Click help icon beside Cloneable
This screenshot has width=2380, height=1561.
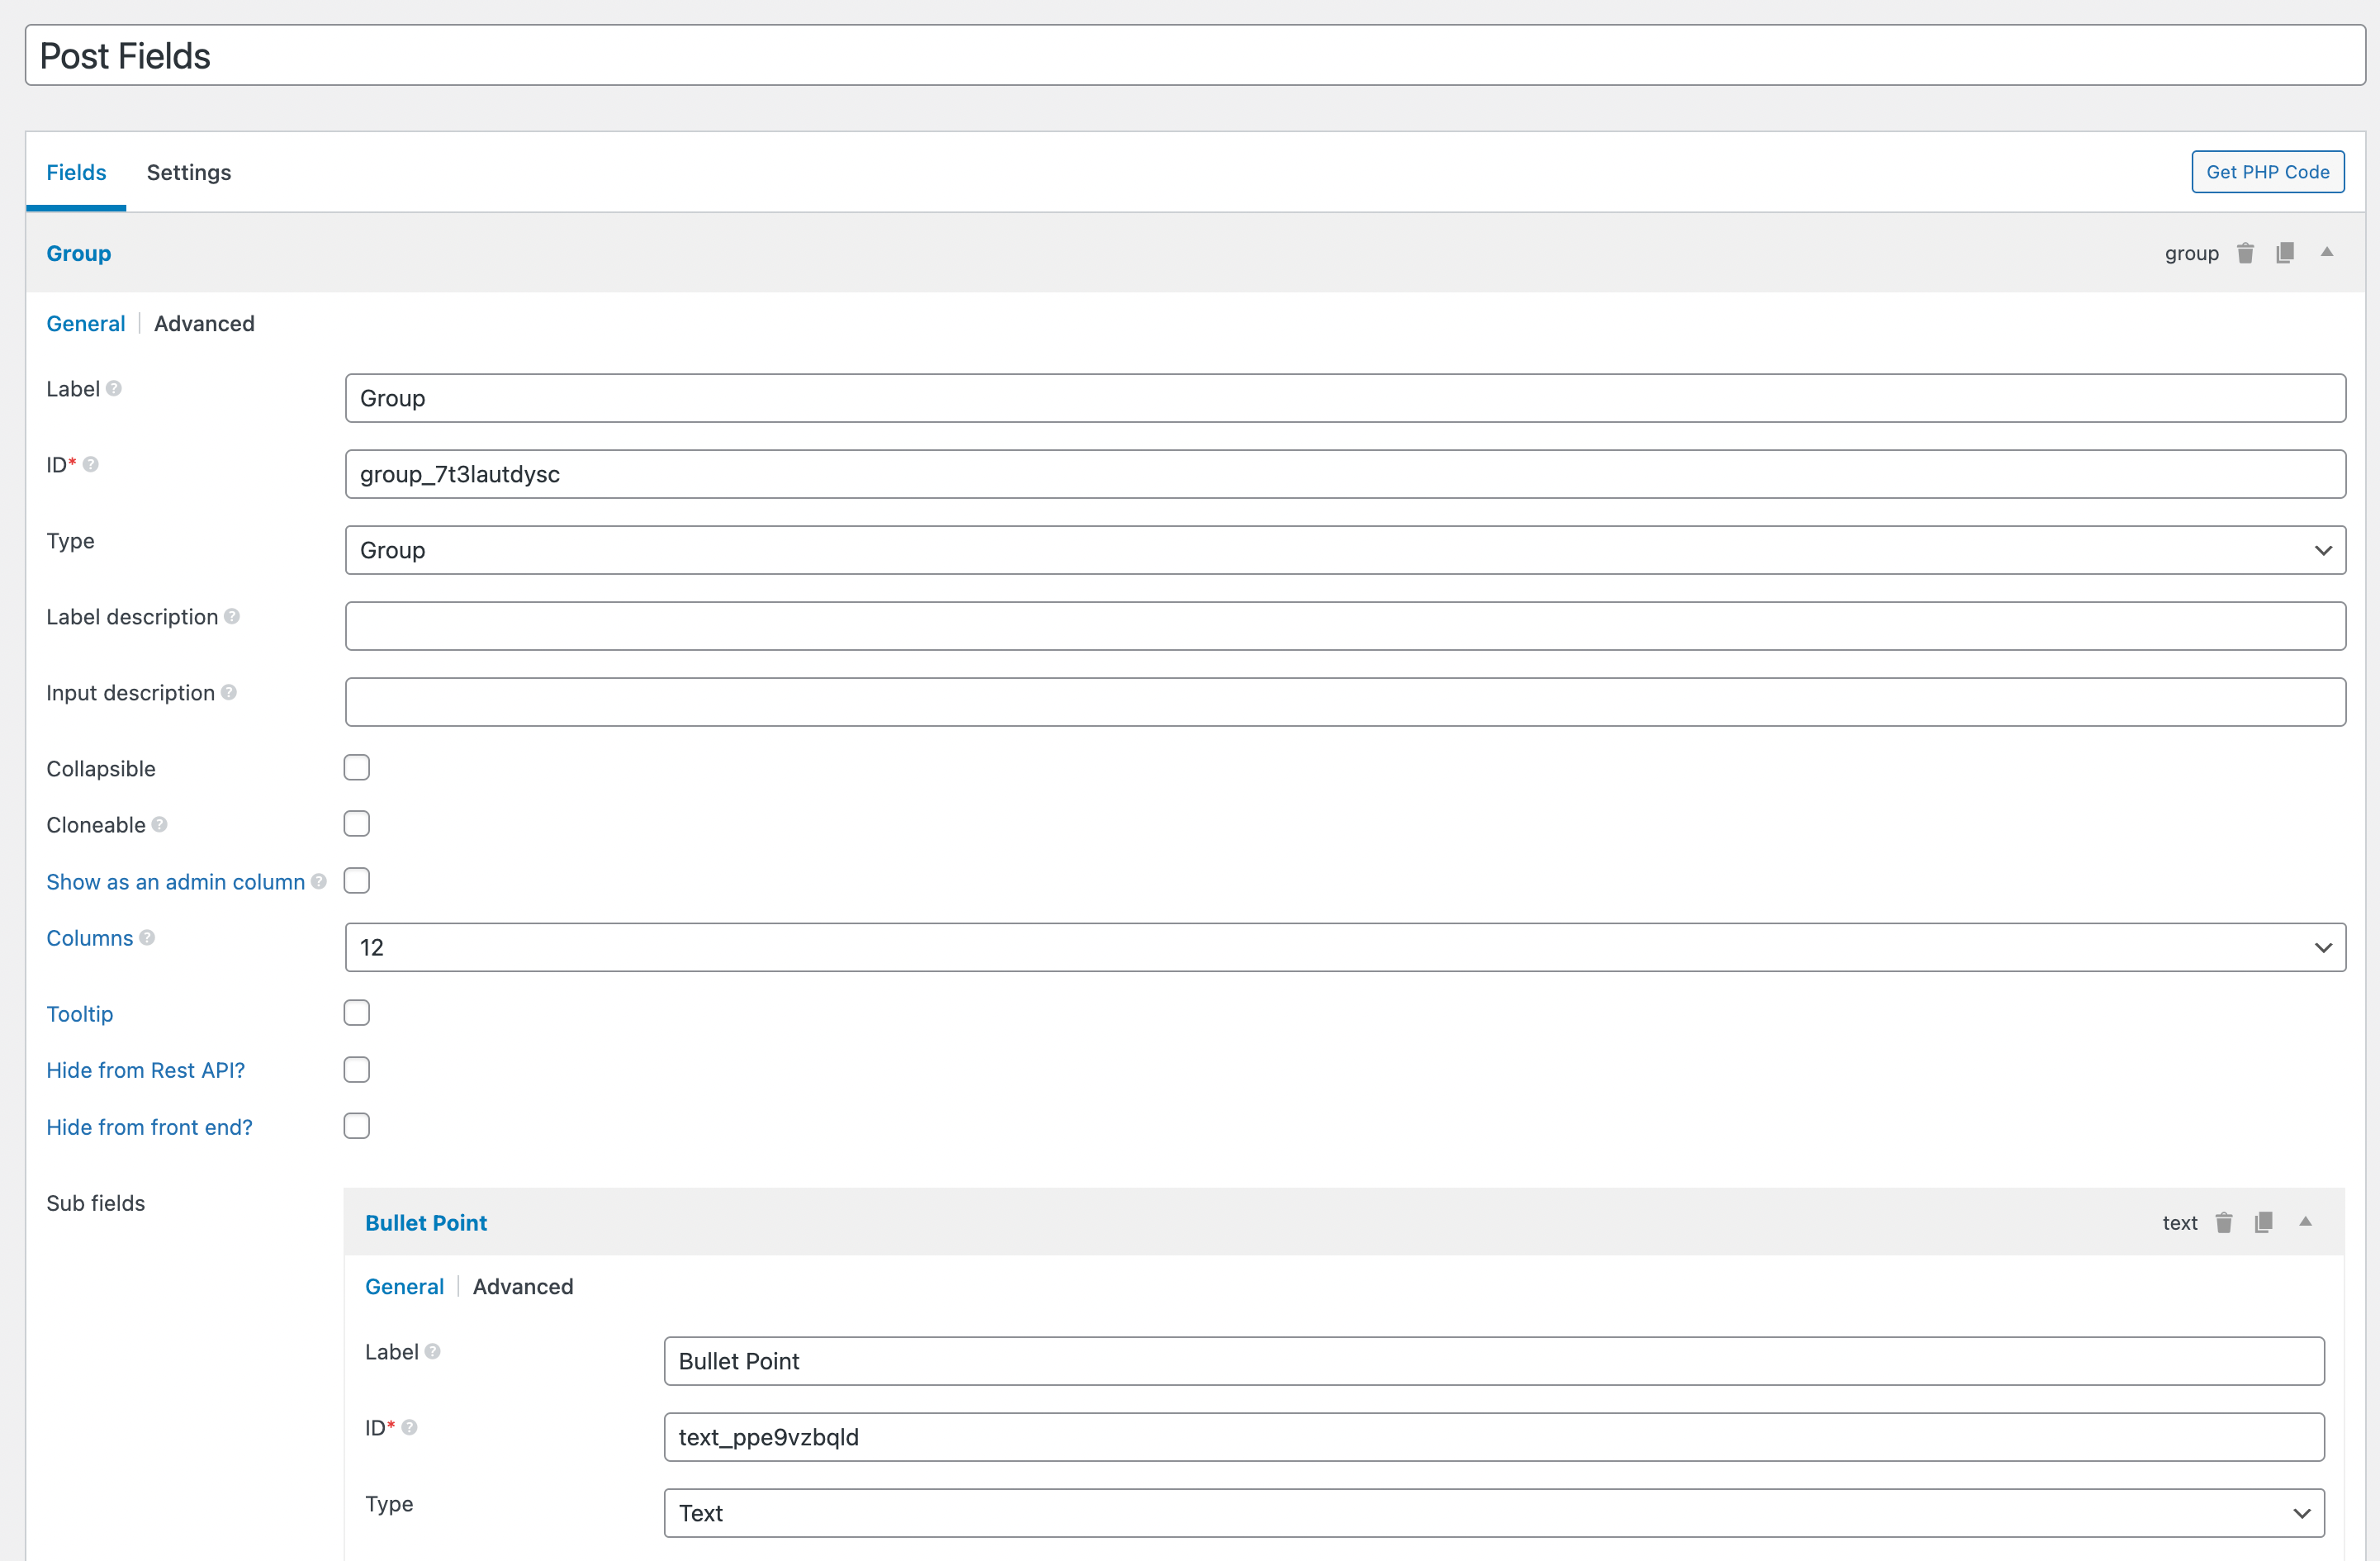click(160, 825)
